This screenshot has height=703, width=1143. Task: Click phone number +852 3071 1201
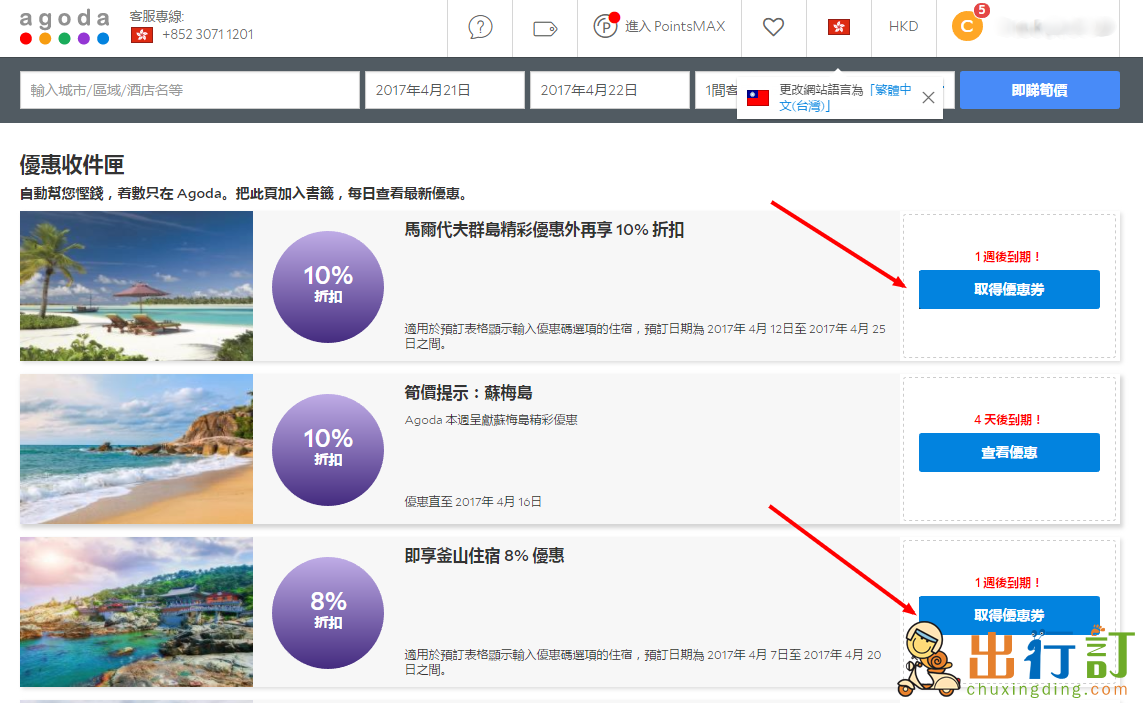click(x=208, y=34)
